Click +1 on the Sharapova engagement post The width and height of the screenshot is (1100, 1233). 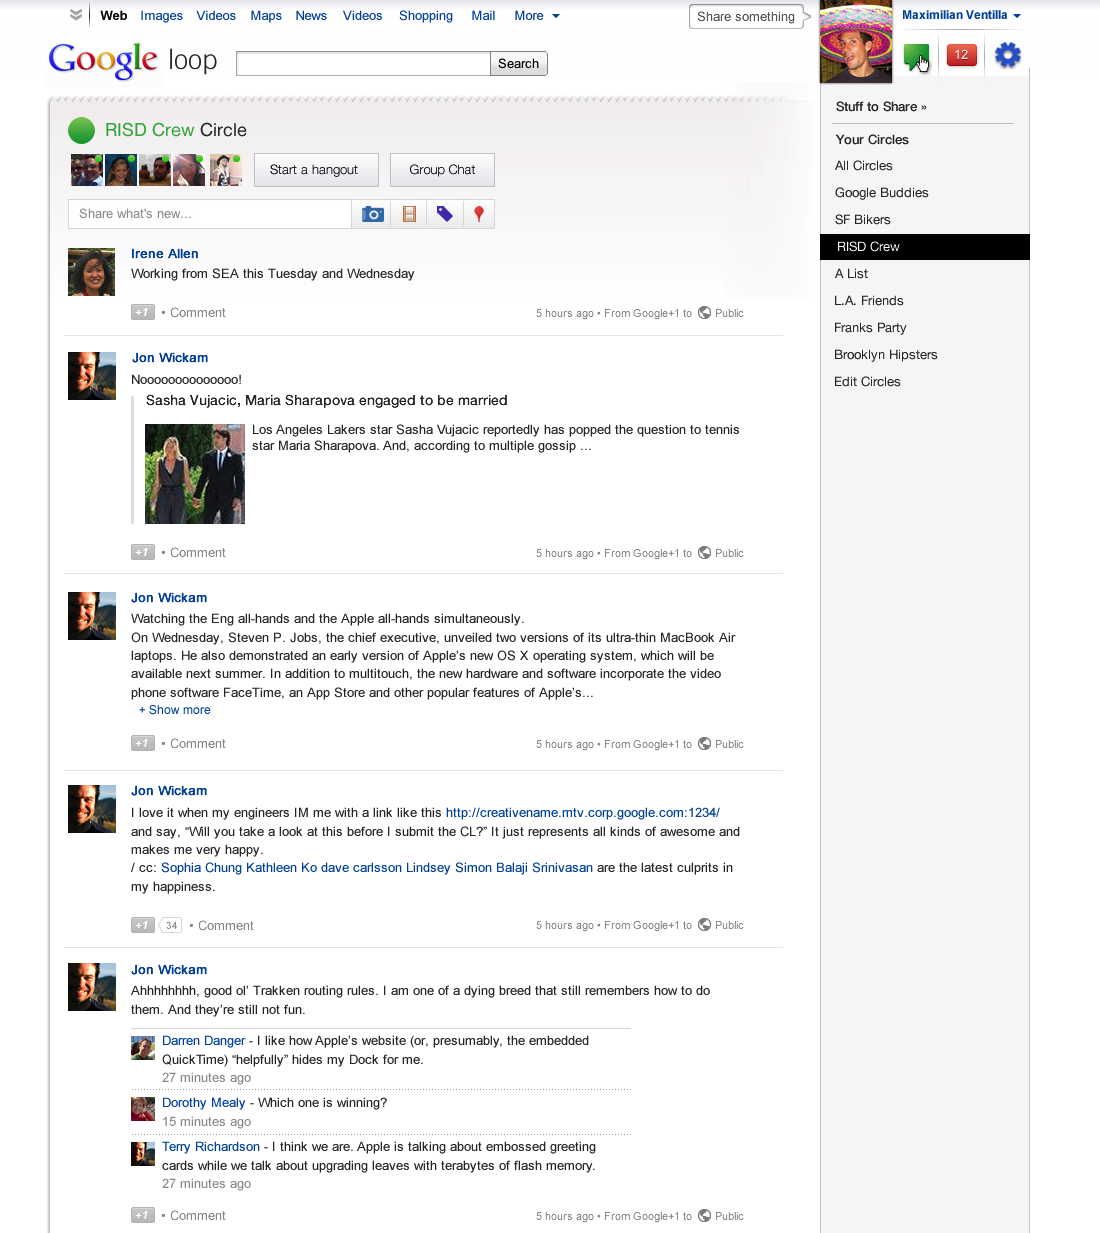(143, 553)
